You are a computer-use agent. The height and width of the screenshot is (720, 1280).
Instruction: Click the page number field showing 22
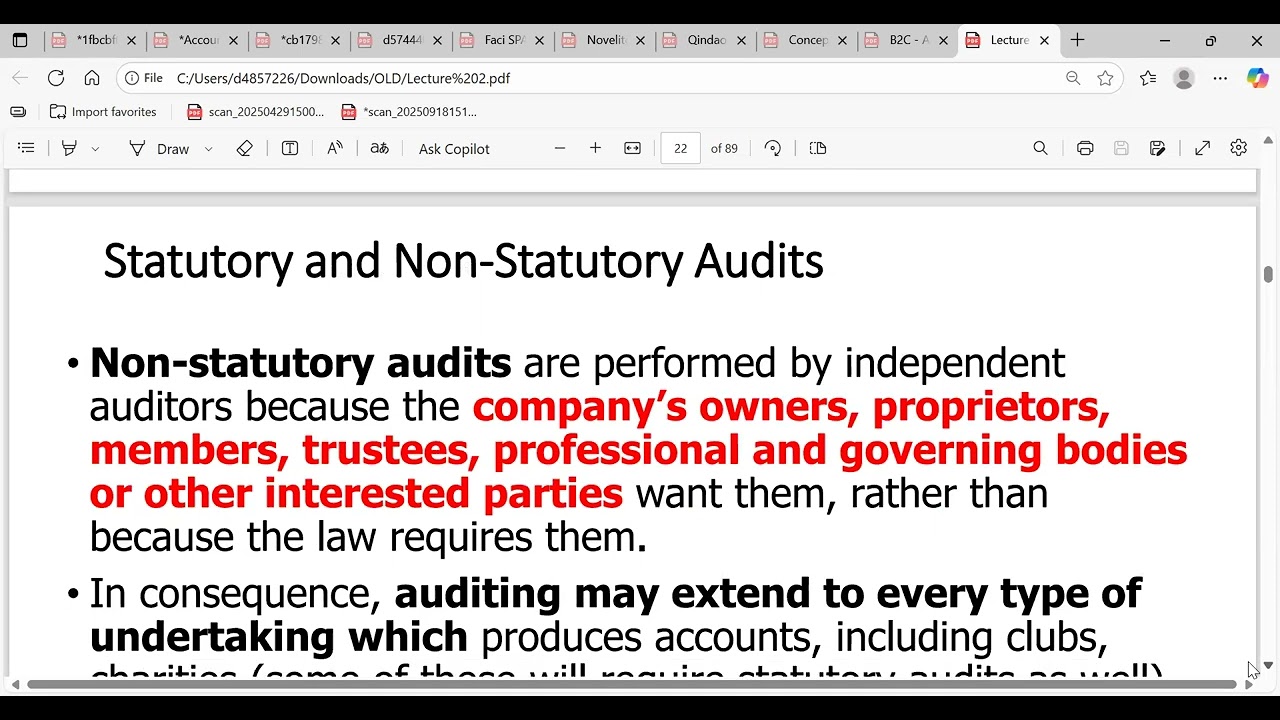coord(681,148)
